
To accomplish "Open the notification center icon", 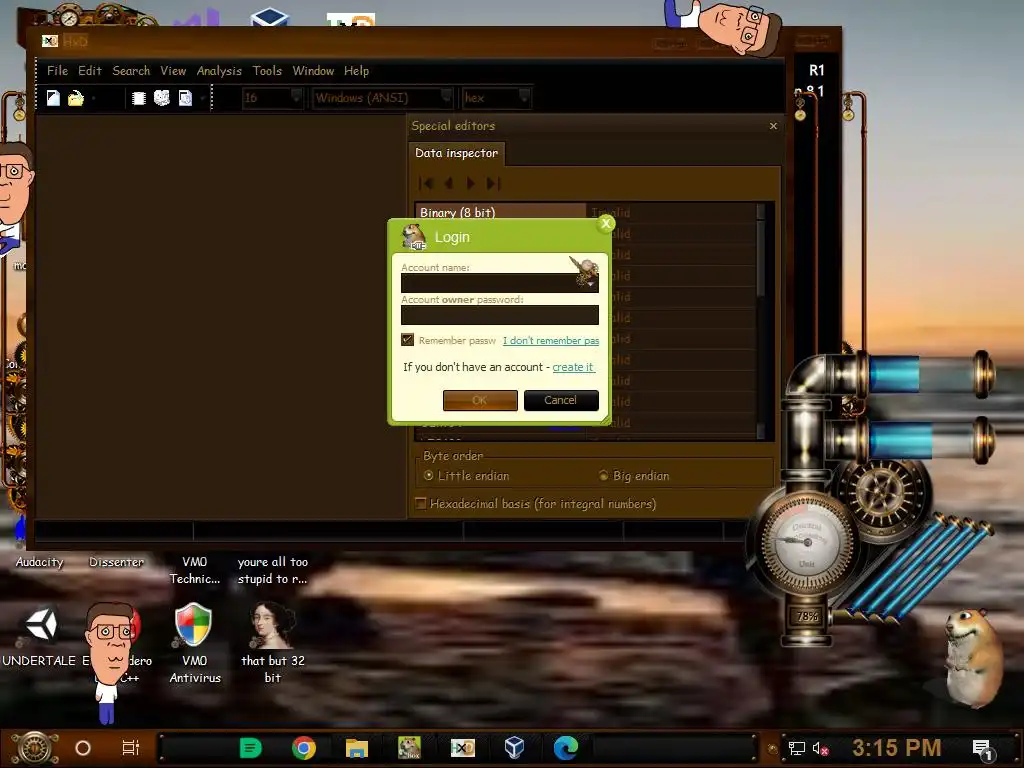I will [x=982, y=749].
